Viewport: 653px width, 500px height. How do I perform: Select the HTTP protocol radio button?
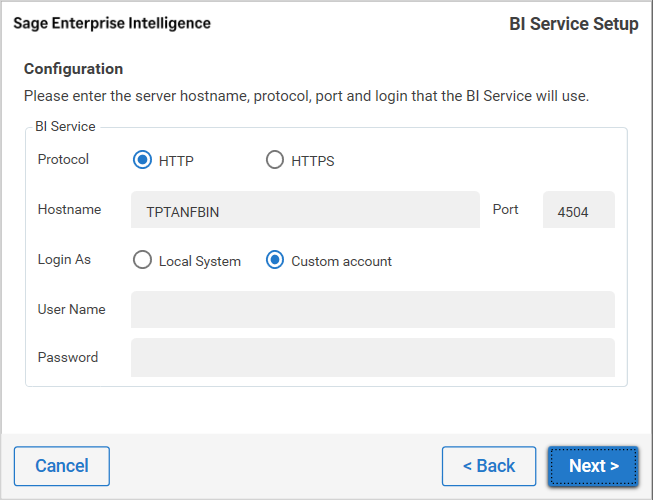click(x=142, y=160)
